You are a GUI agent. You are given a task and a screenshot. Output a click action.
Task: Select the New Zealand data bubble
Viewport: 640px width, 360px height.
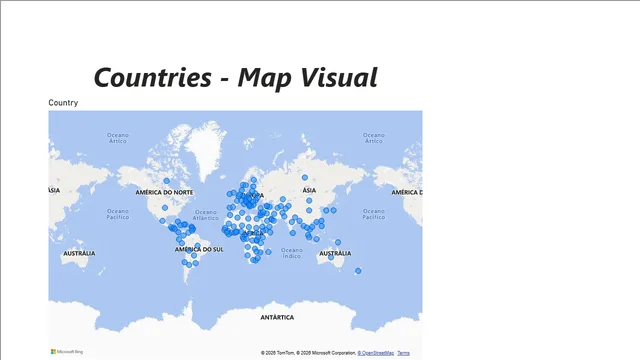pyautogui.click(x=358, y=271)
